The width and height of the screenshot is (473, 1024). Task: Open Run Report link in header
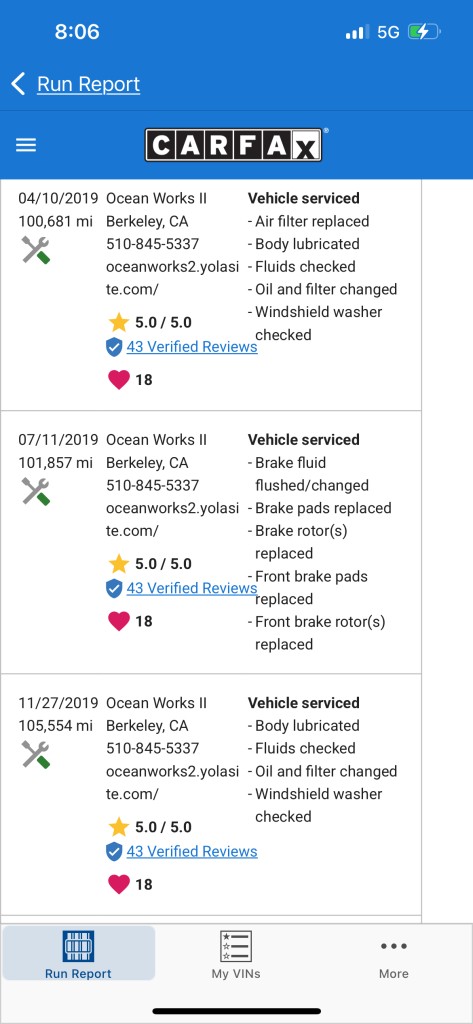tap(88, 84)
